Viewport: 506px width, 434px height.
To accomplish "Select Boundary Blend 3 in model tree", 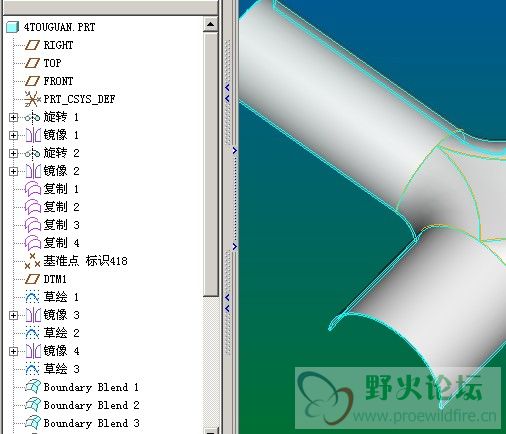I will pos(83,423).
